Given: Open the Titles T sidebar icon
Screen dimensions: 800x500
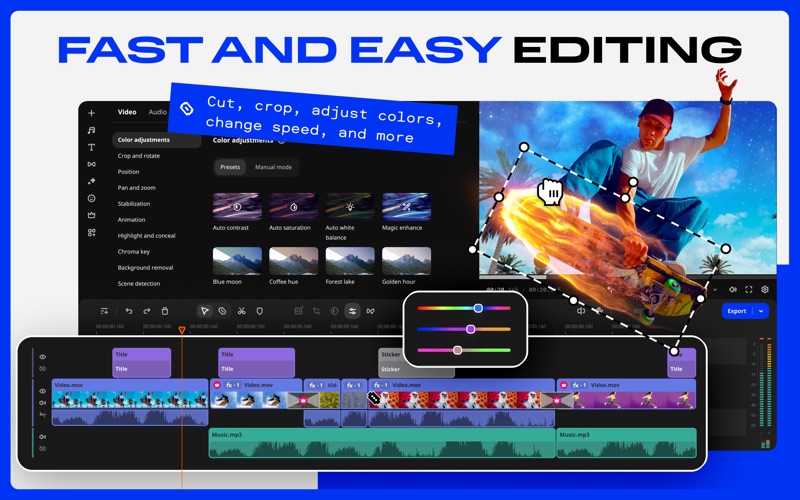Looking at the screenshot, I should coord(91,147).
